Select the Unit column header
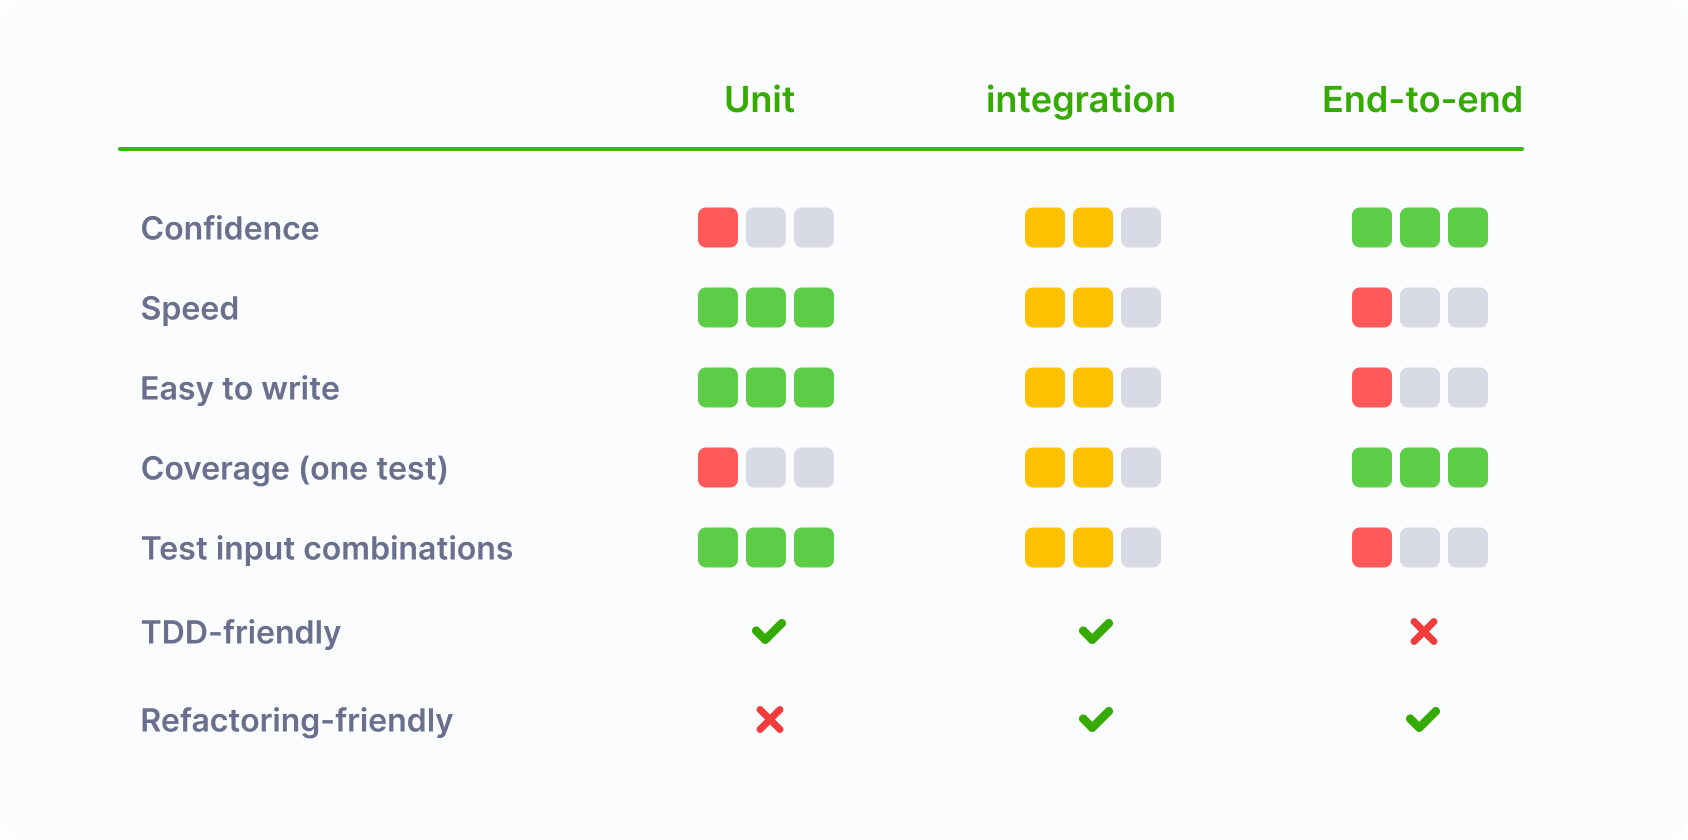Image resolution: width=1688 pixels, height=840 pixels. coord(759,100)
